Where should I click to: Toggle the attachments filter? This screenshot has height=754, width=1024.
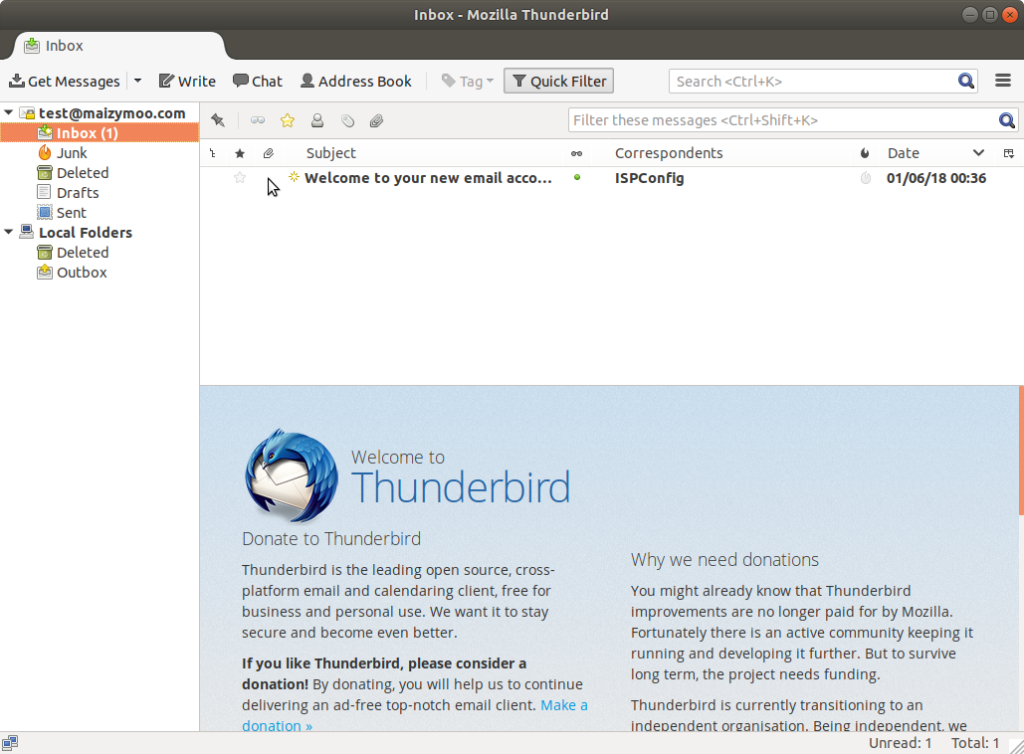point(377,120)
